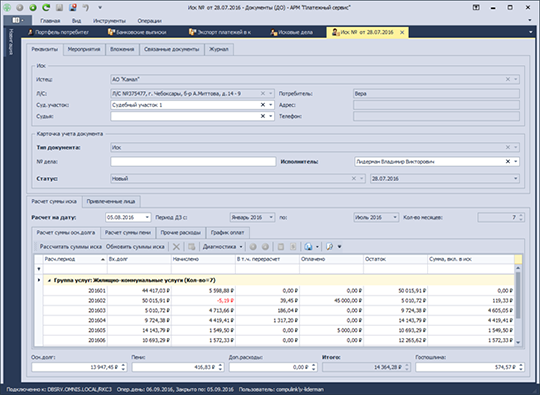The height and width of the screenshot is (395, 540).
Task: Click the Осн.долг spinner arrows
Action: pyautogui.click(x=124, y=367)
